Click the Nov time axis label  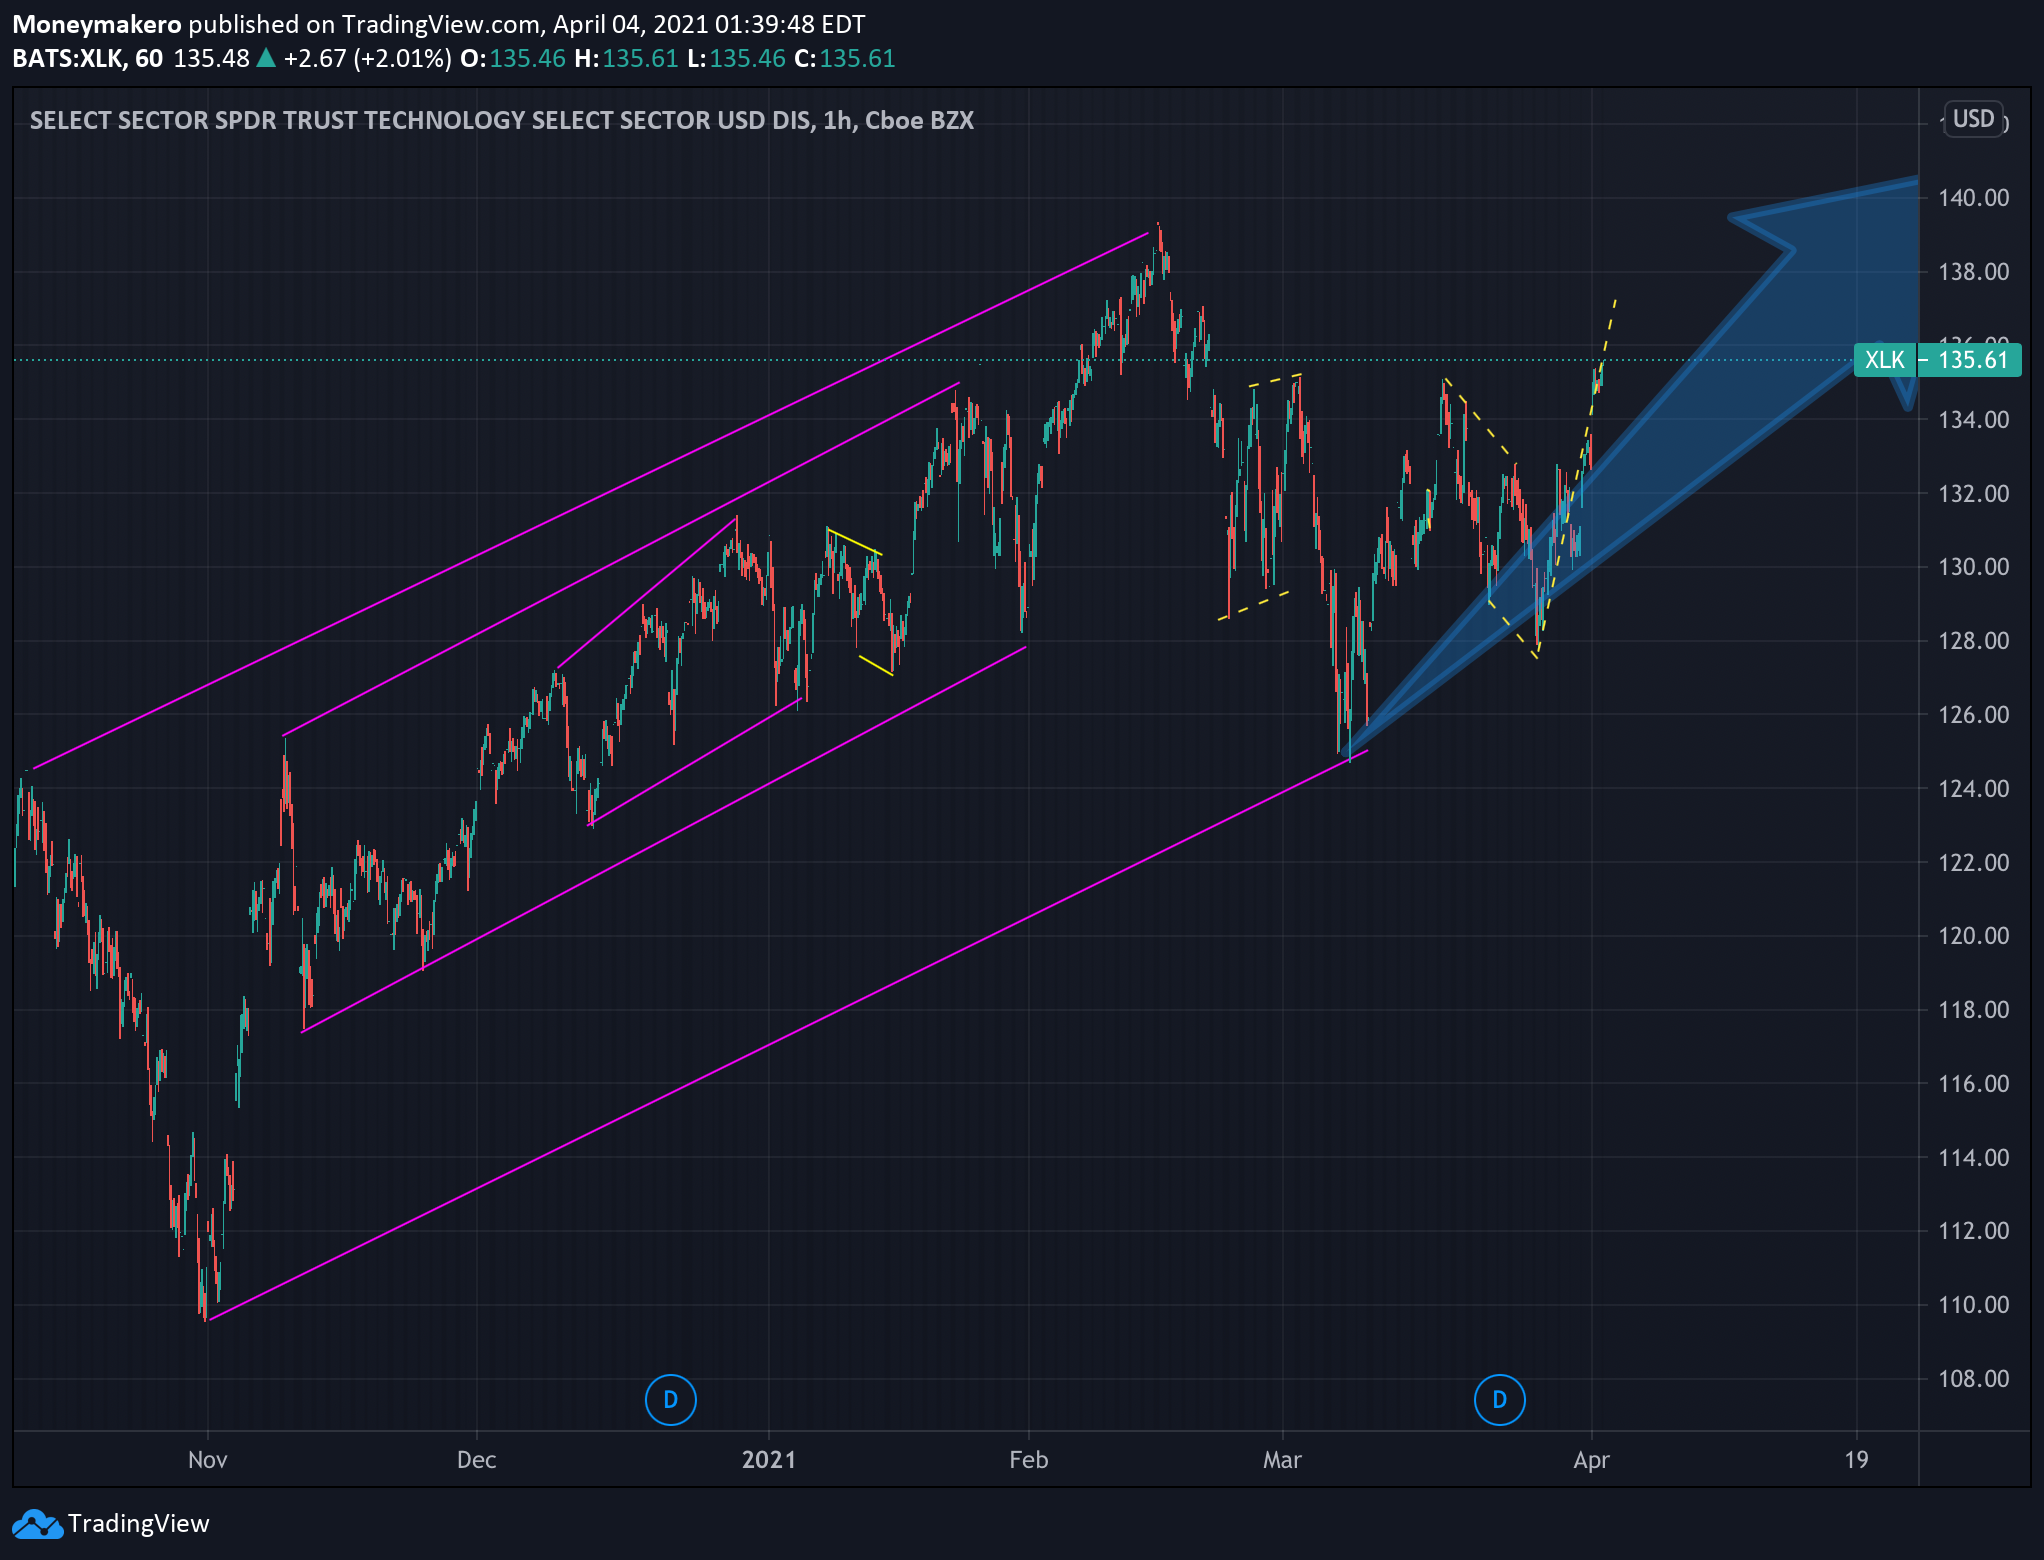(x=207, y=1460)
